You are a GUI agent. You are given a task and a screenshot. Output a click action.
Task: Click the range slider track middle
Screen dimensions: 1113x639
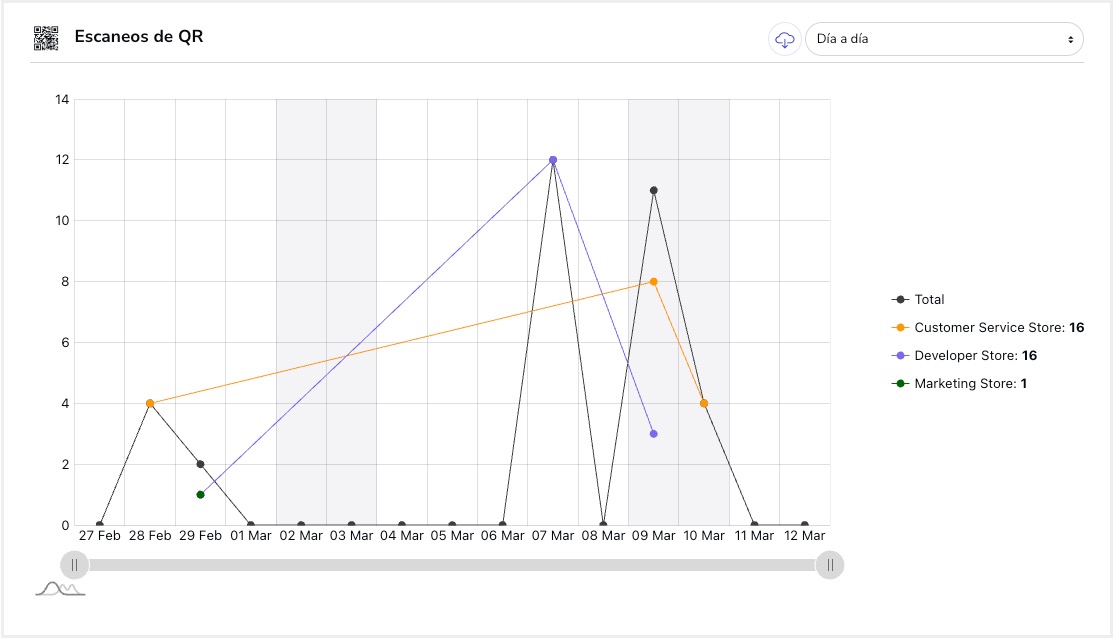point(452,565)
